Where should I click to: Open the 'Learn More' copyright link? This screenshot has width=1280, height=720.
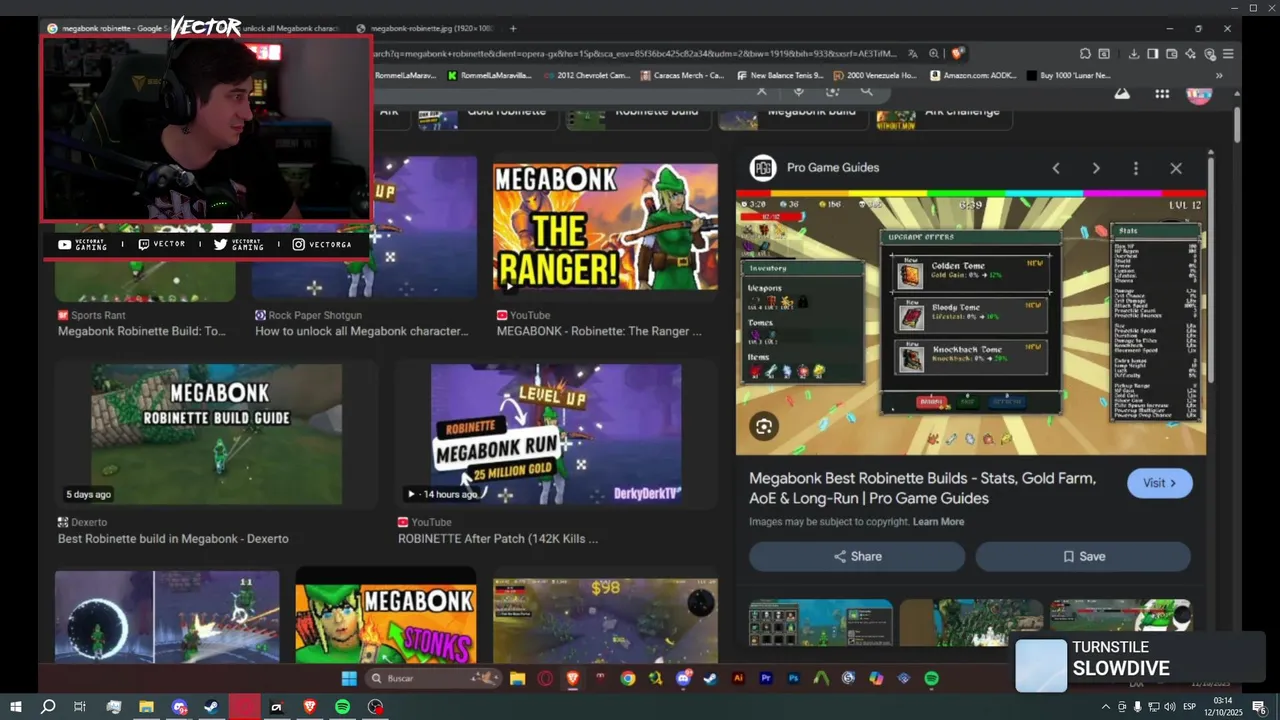938,522
